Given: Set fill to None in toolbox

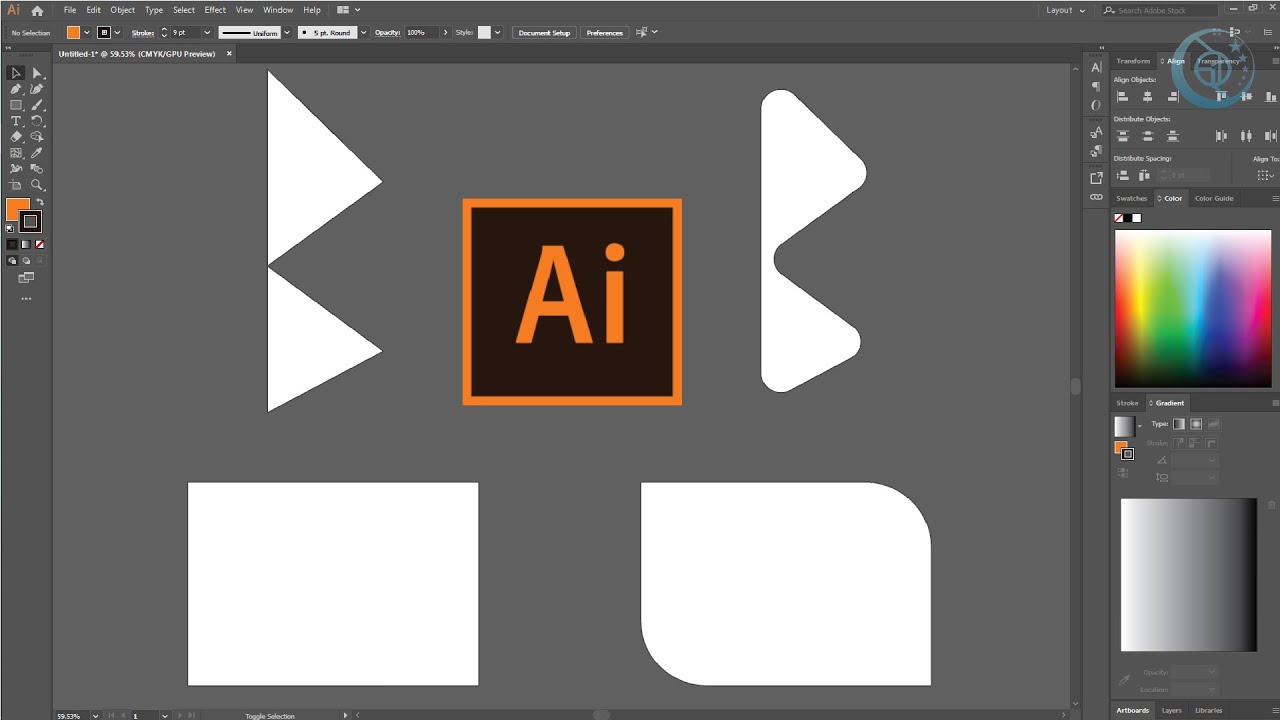Looking at the screenshot, I should click(x=39, y=244).
